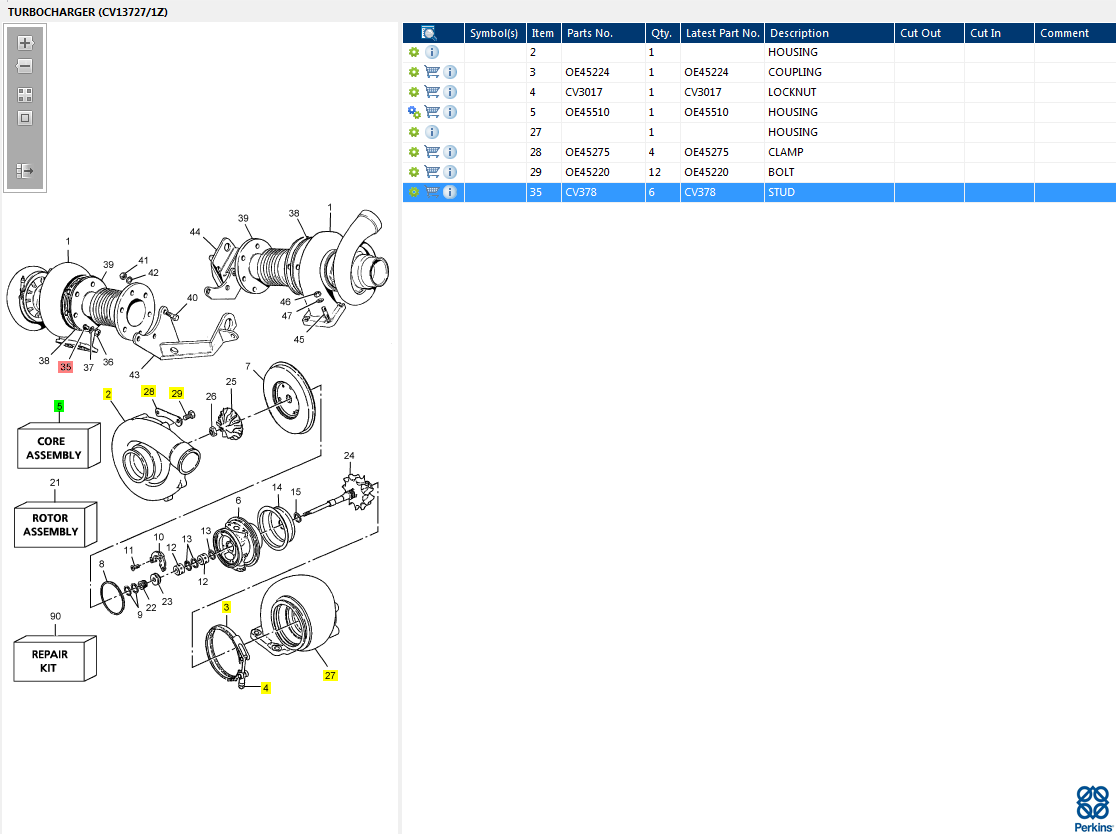Click gear icon for CLAMP row
This screenshot has width=1116, height=834.
(x=414, y=152)
